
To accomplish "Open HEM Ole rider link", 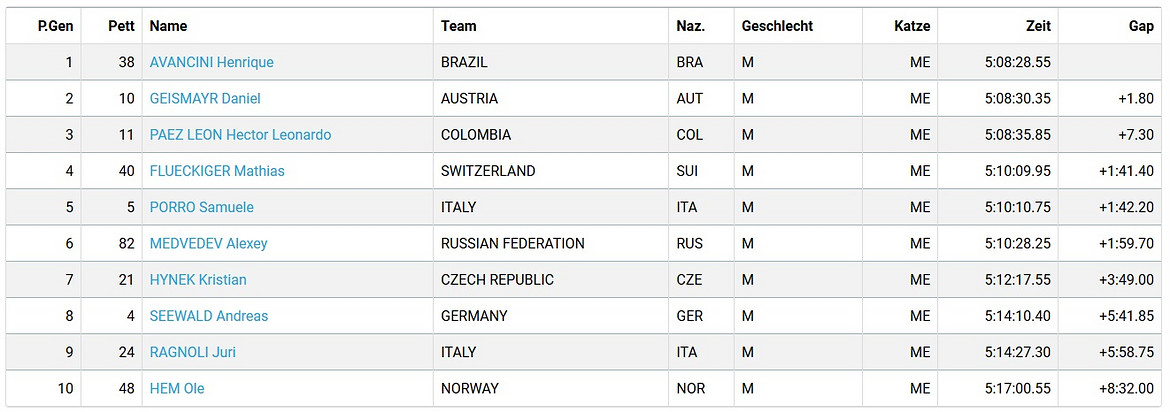I will click(177, 389).
